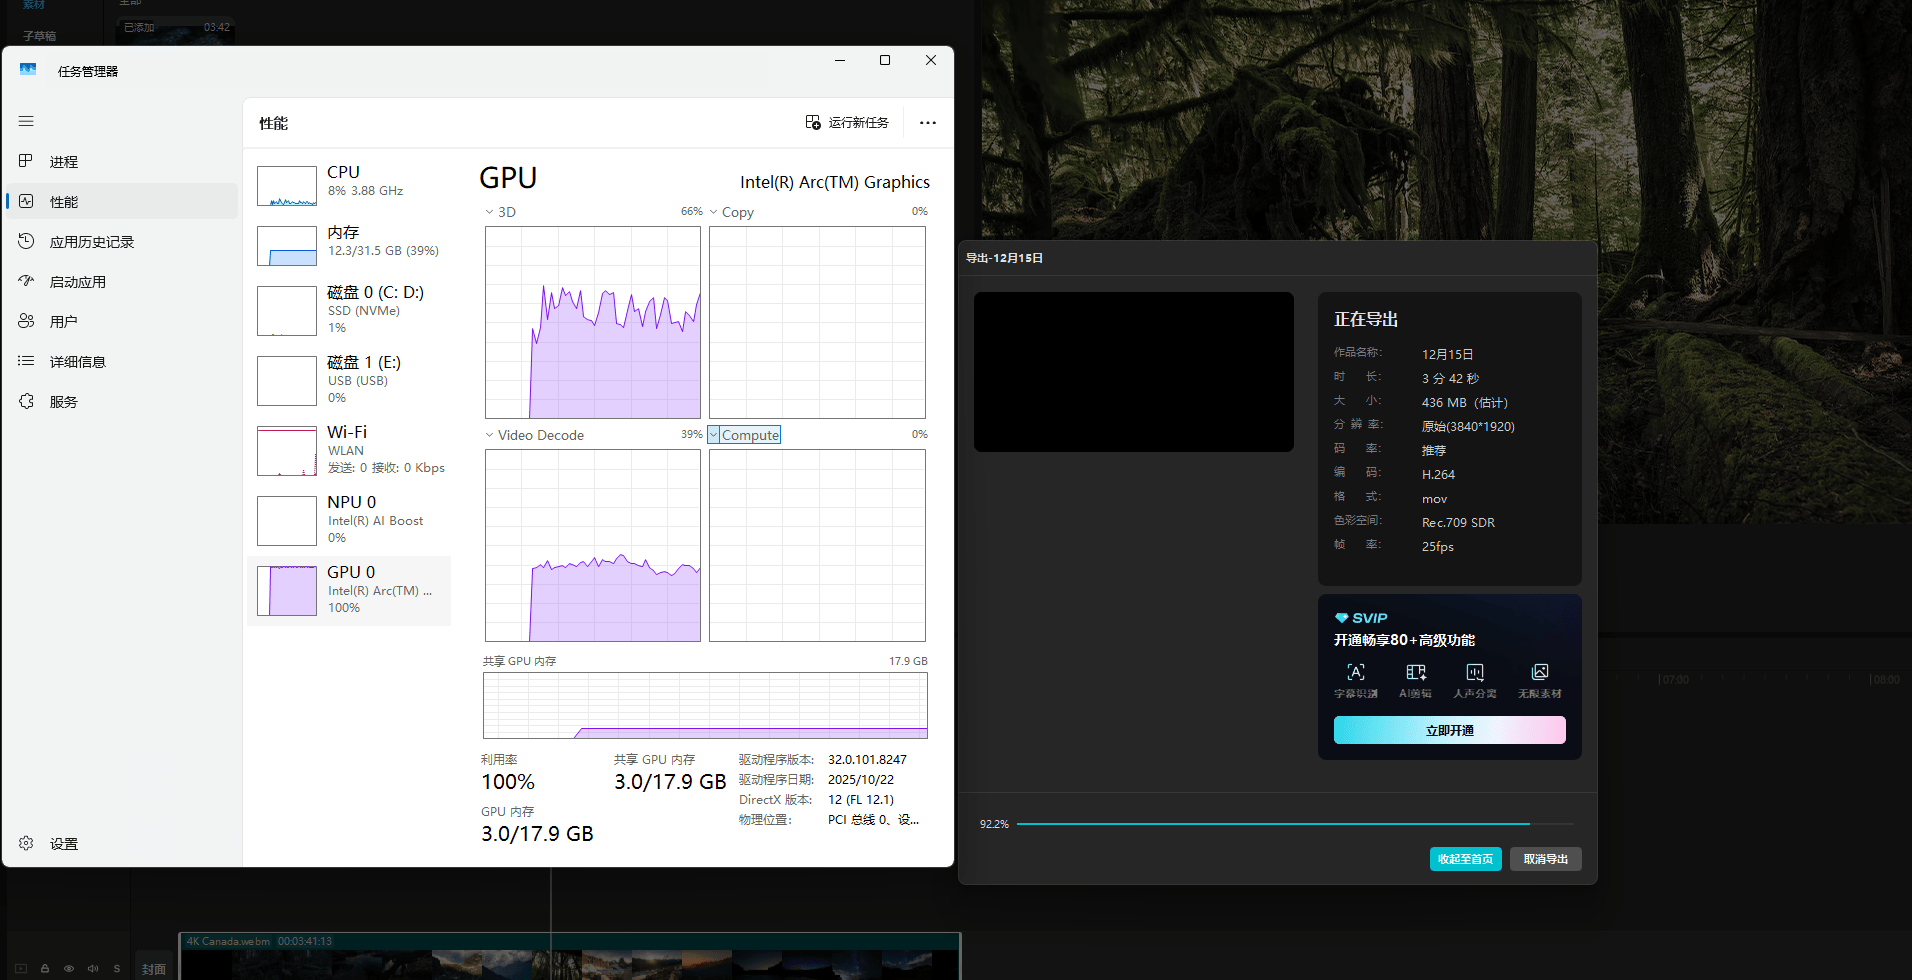
Task: Expand the Copy engine graph dropdown
Action: (x=714, y=212)
